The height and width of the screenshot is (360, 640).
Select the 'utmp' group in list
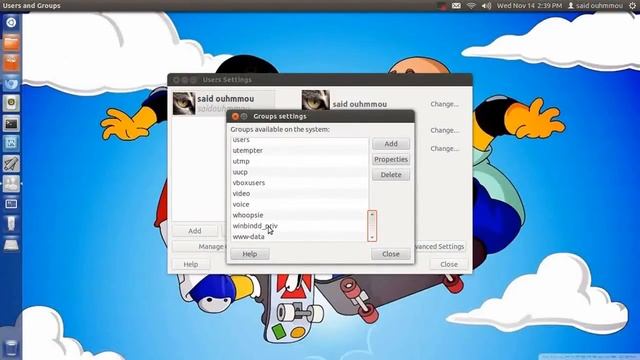tap(299, 161)
